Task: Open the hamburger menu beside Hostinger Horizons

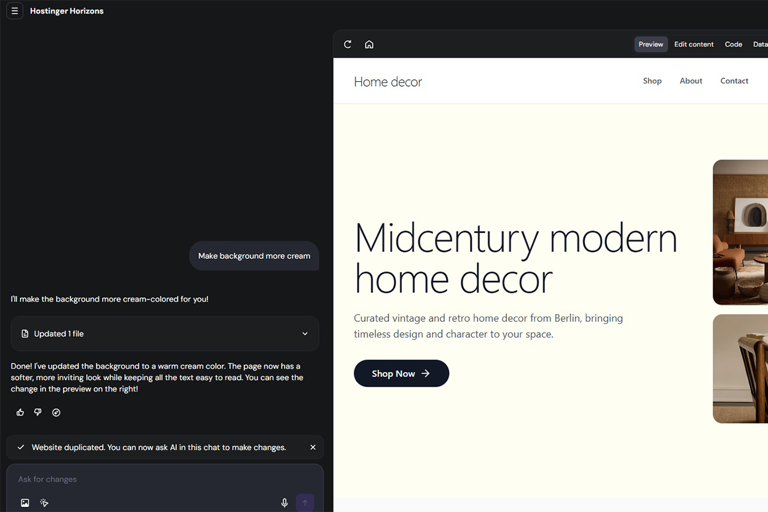Action: click(x=15, y=11)
